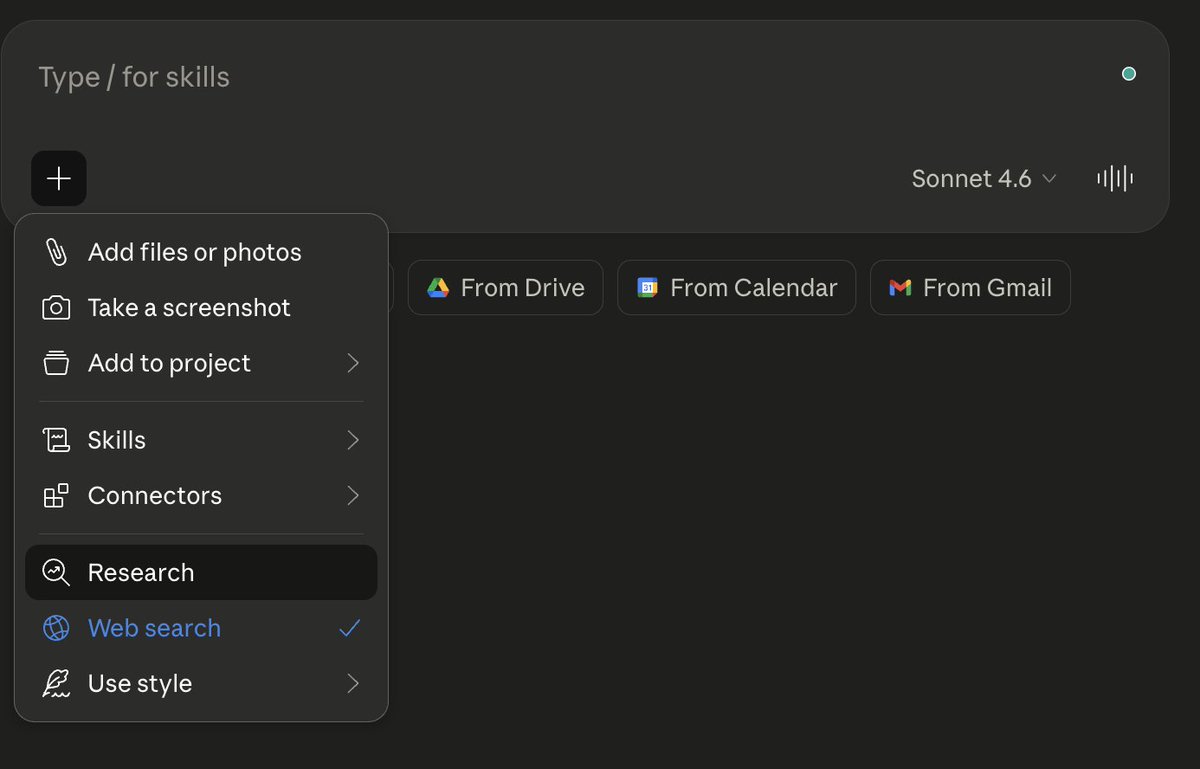This screenshot has width=1200, height=769.
Task: Click the plus attachment button
Action: tap(59, 179)
